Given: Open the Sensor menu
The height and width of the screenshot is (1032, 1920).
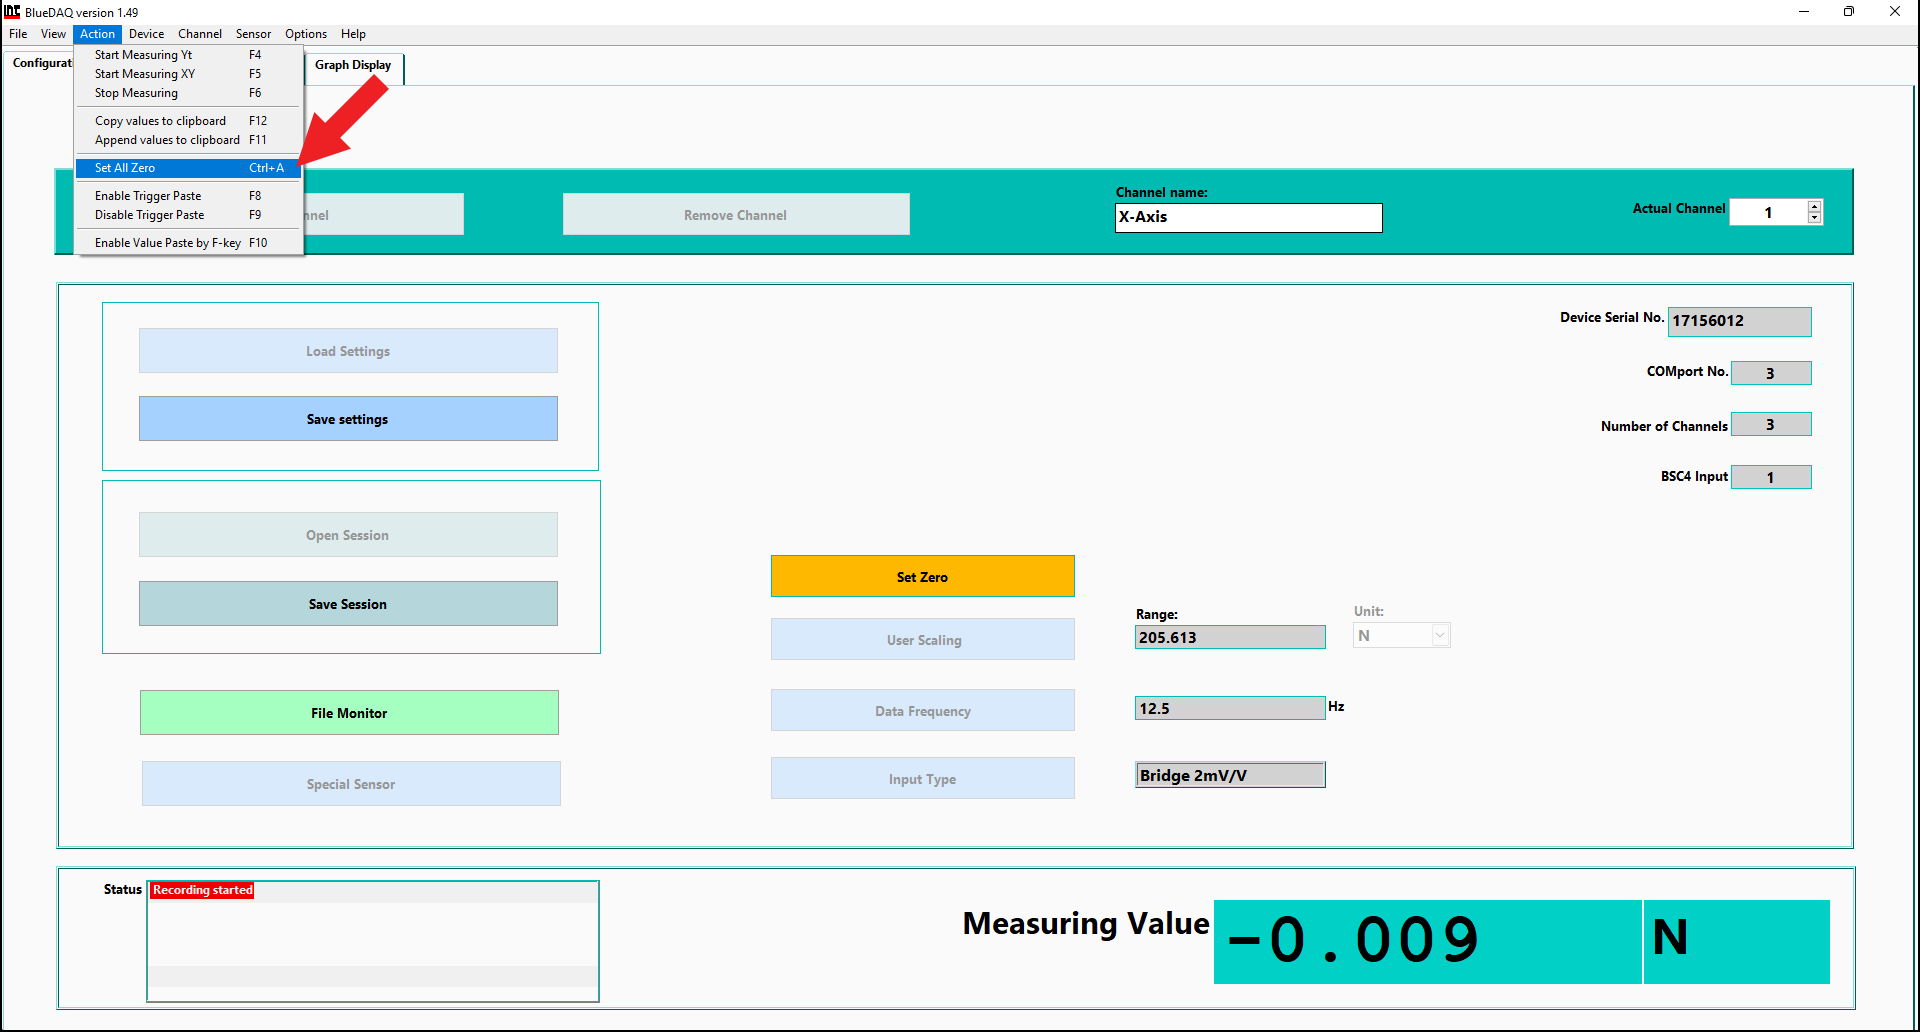Looking at the screenshot, I should pyautogui.click(x=253, y=34).
